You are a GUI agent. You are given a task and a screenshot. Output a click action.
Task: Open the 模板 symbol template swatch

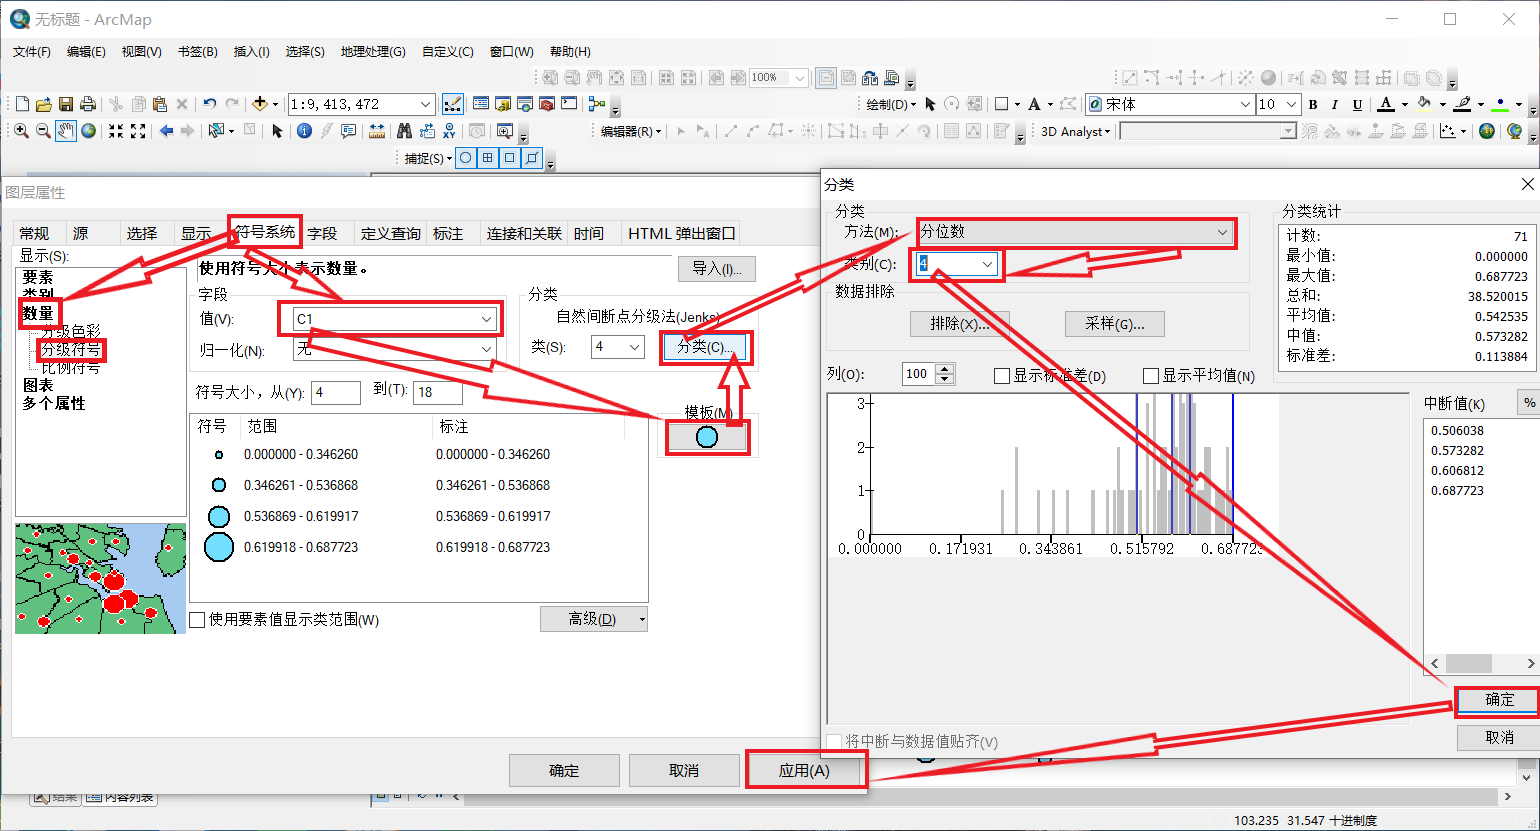coord(707,437)
